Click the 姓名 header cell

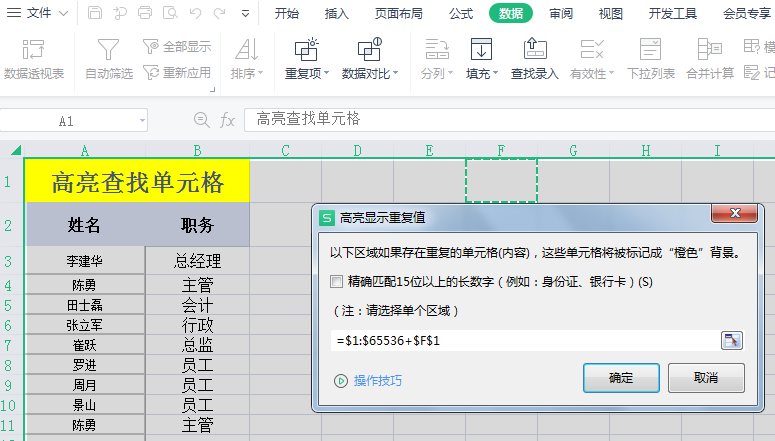(x=85, y=225)
